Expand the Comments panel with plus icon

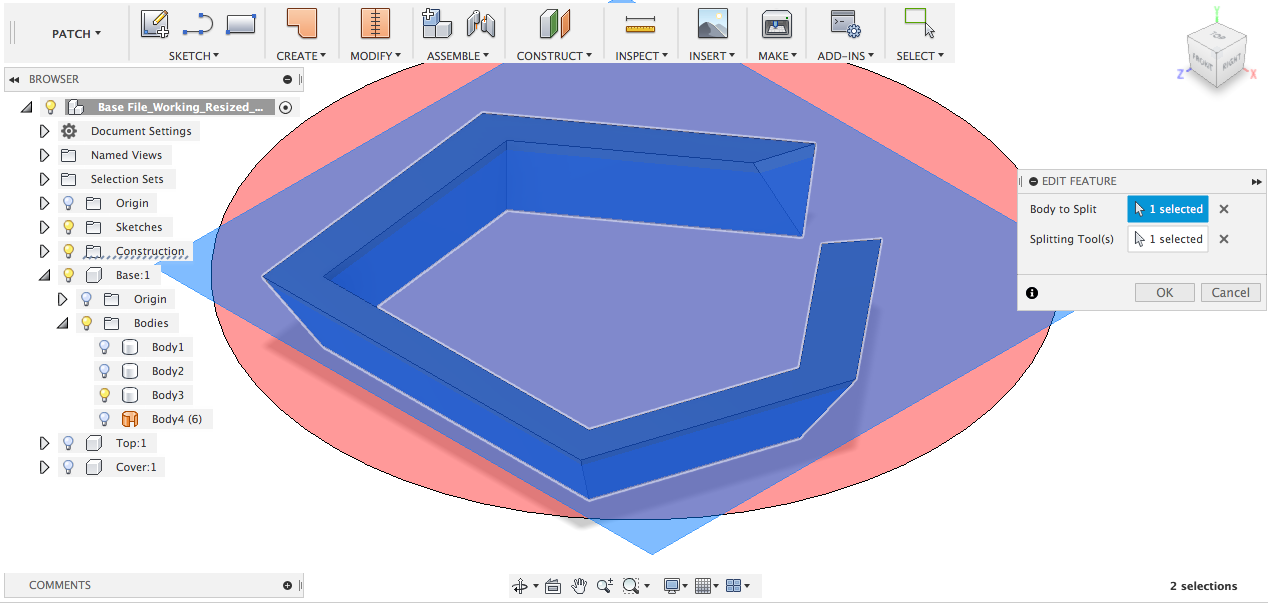point(288,585)
